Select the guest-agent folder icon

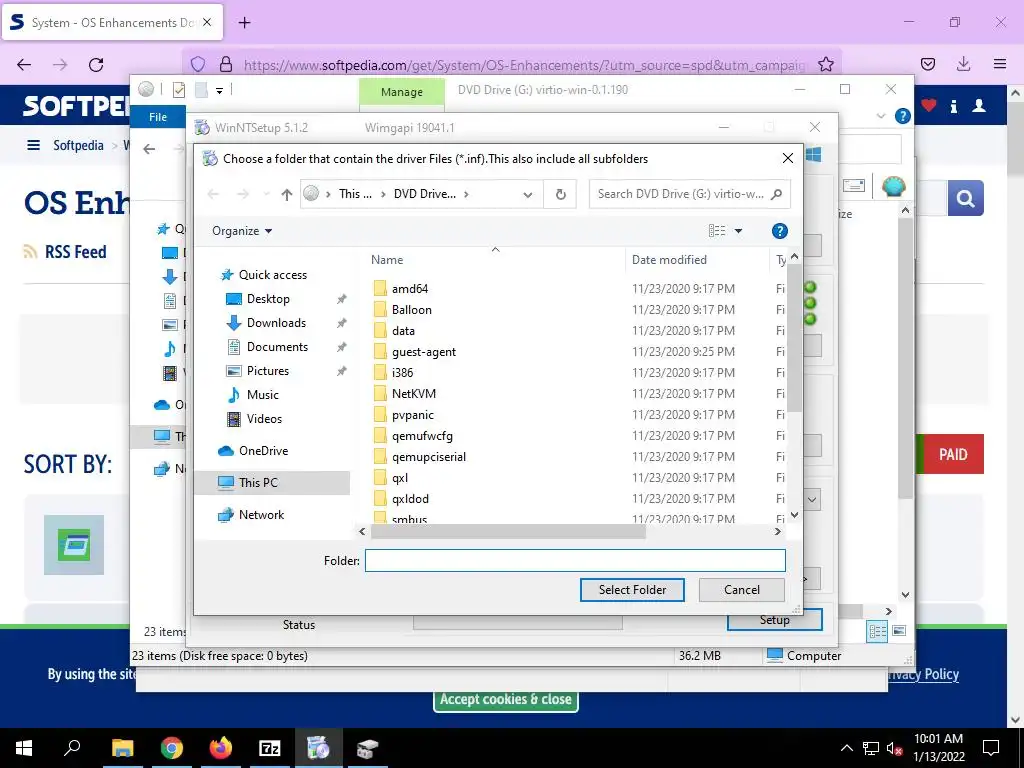point(380,351)
